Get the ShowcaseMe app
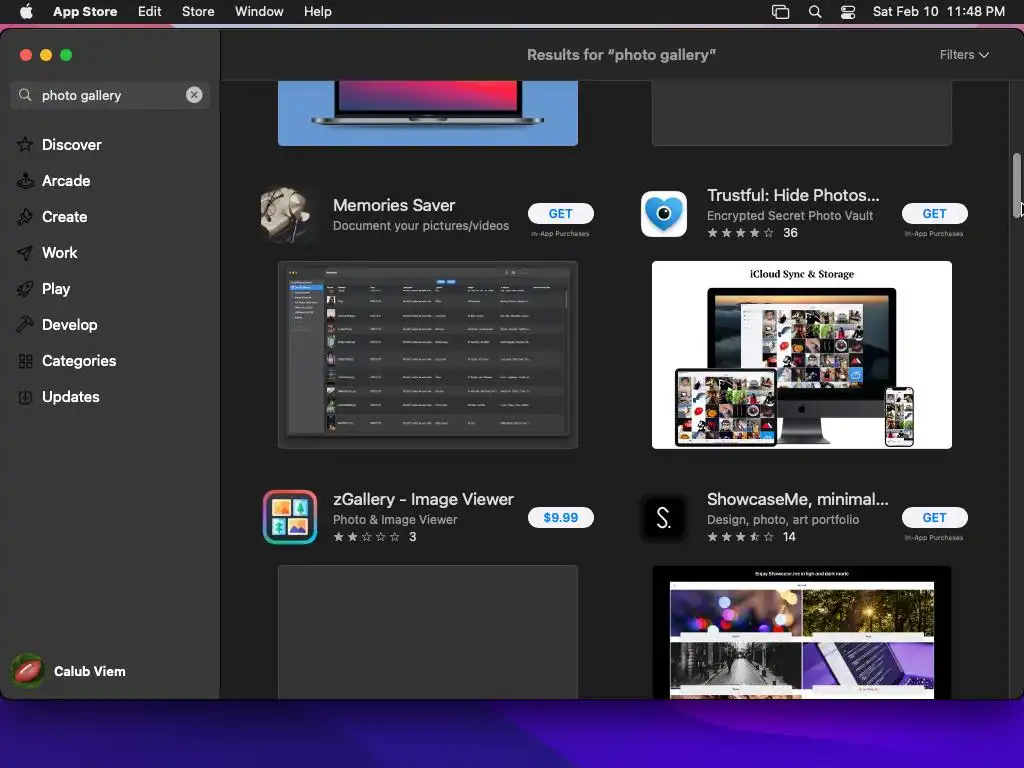The width and height of the screenshot is (1024, 768). point(935,517)
